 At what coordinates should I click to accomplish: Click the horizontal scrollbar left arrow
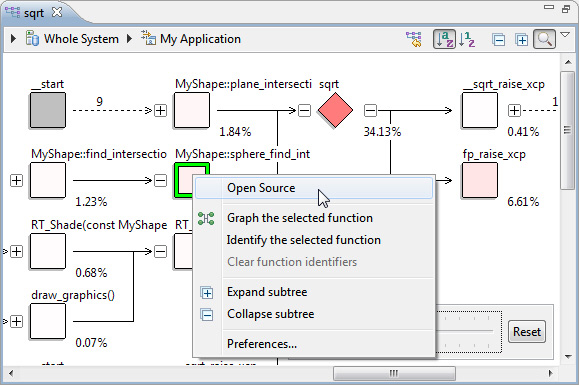pos(11,373)
